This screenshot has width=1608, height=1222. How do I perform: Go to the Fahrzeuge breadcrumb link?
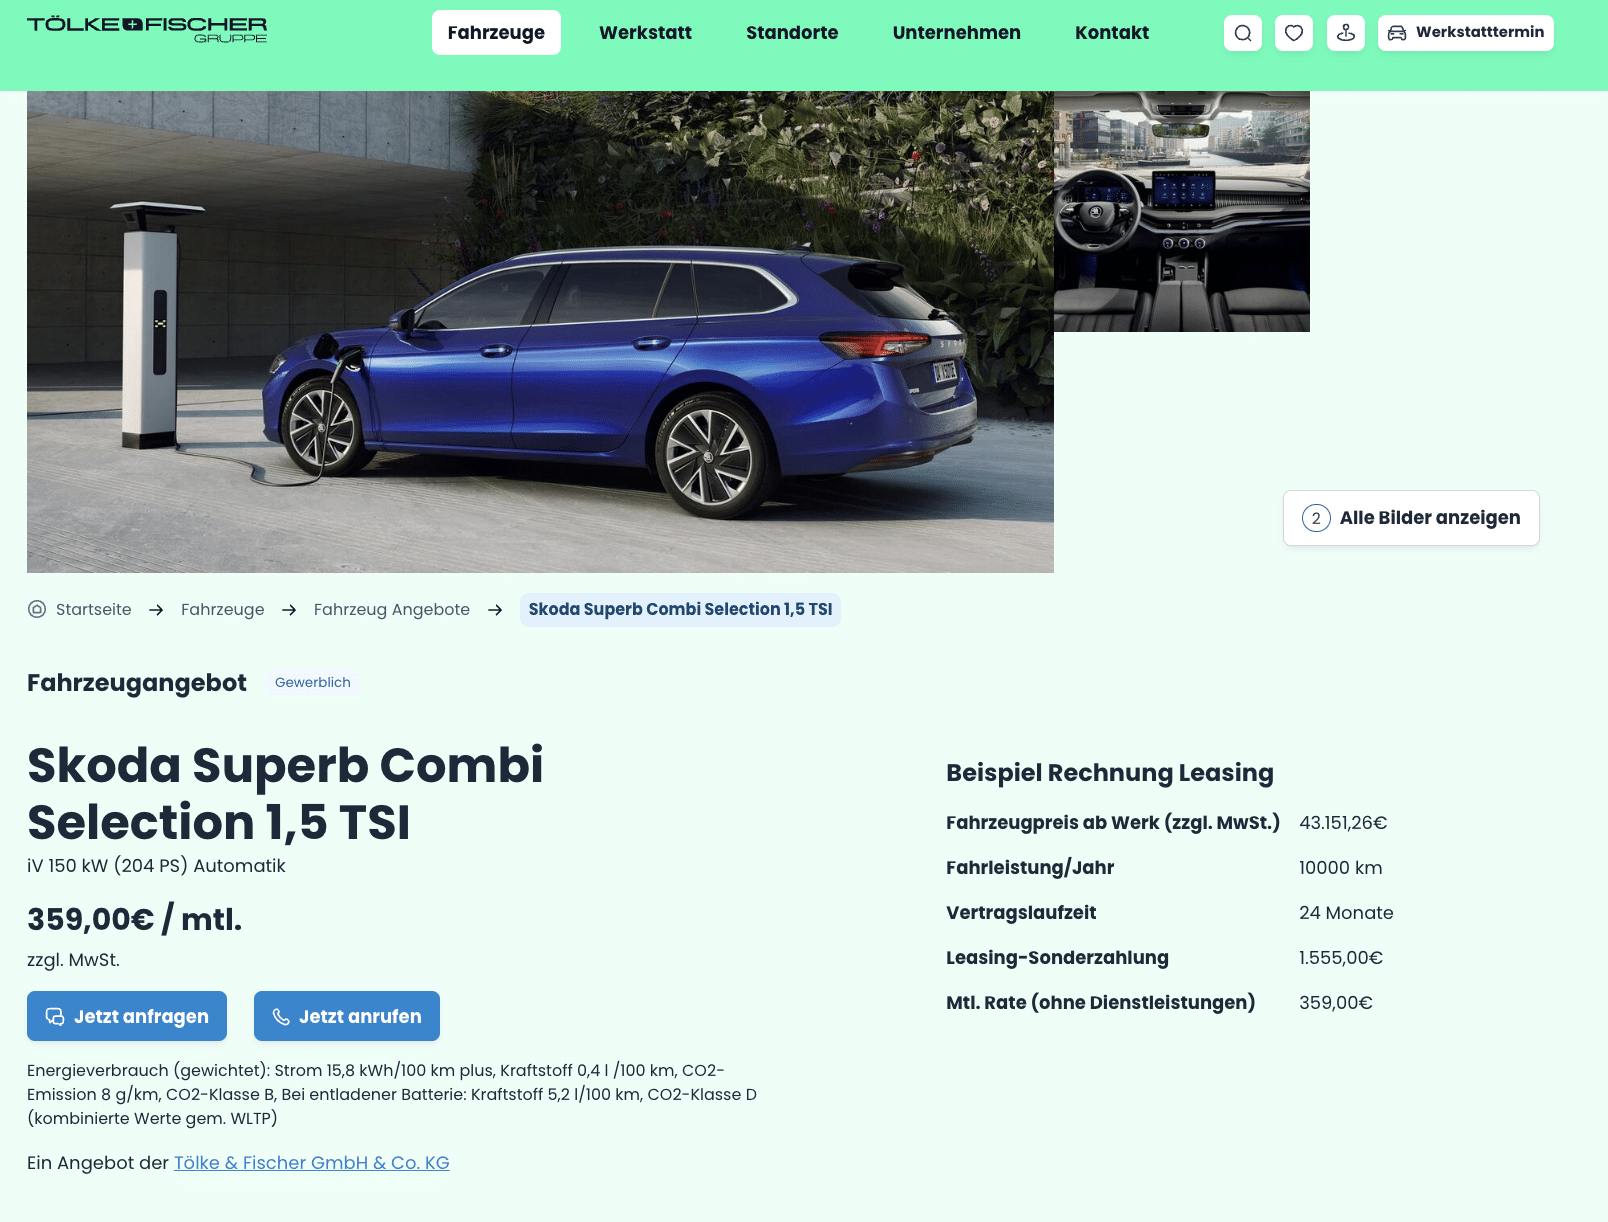(x=223, y=609)
